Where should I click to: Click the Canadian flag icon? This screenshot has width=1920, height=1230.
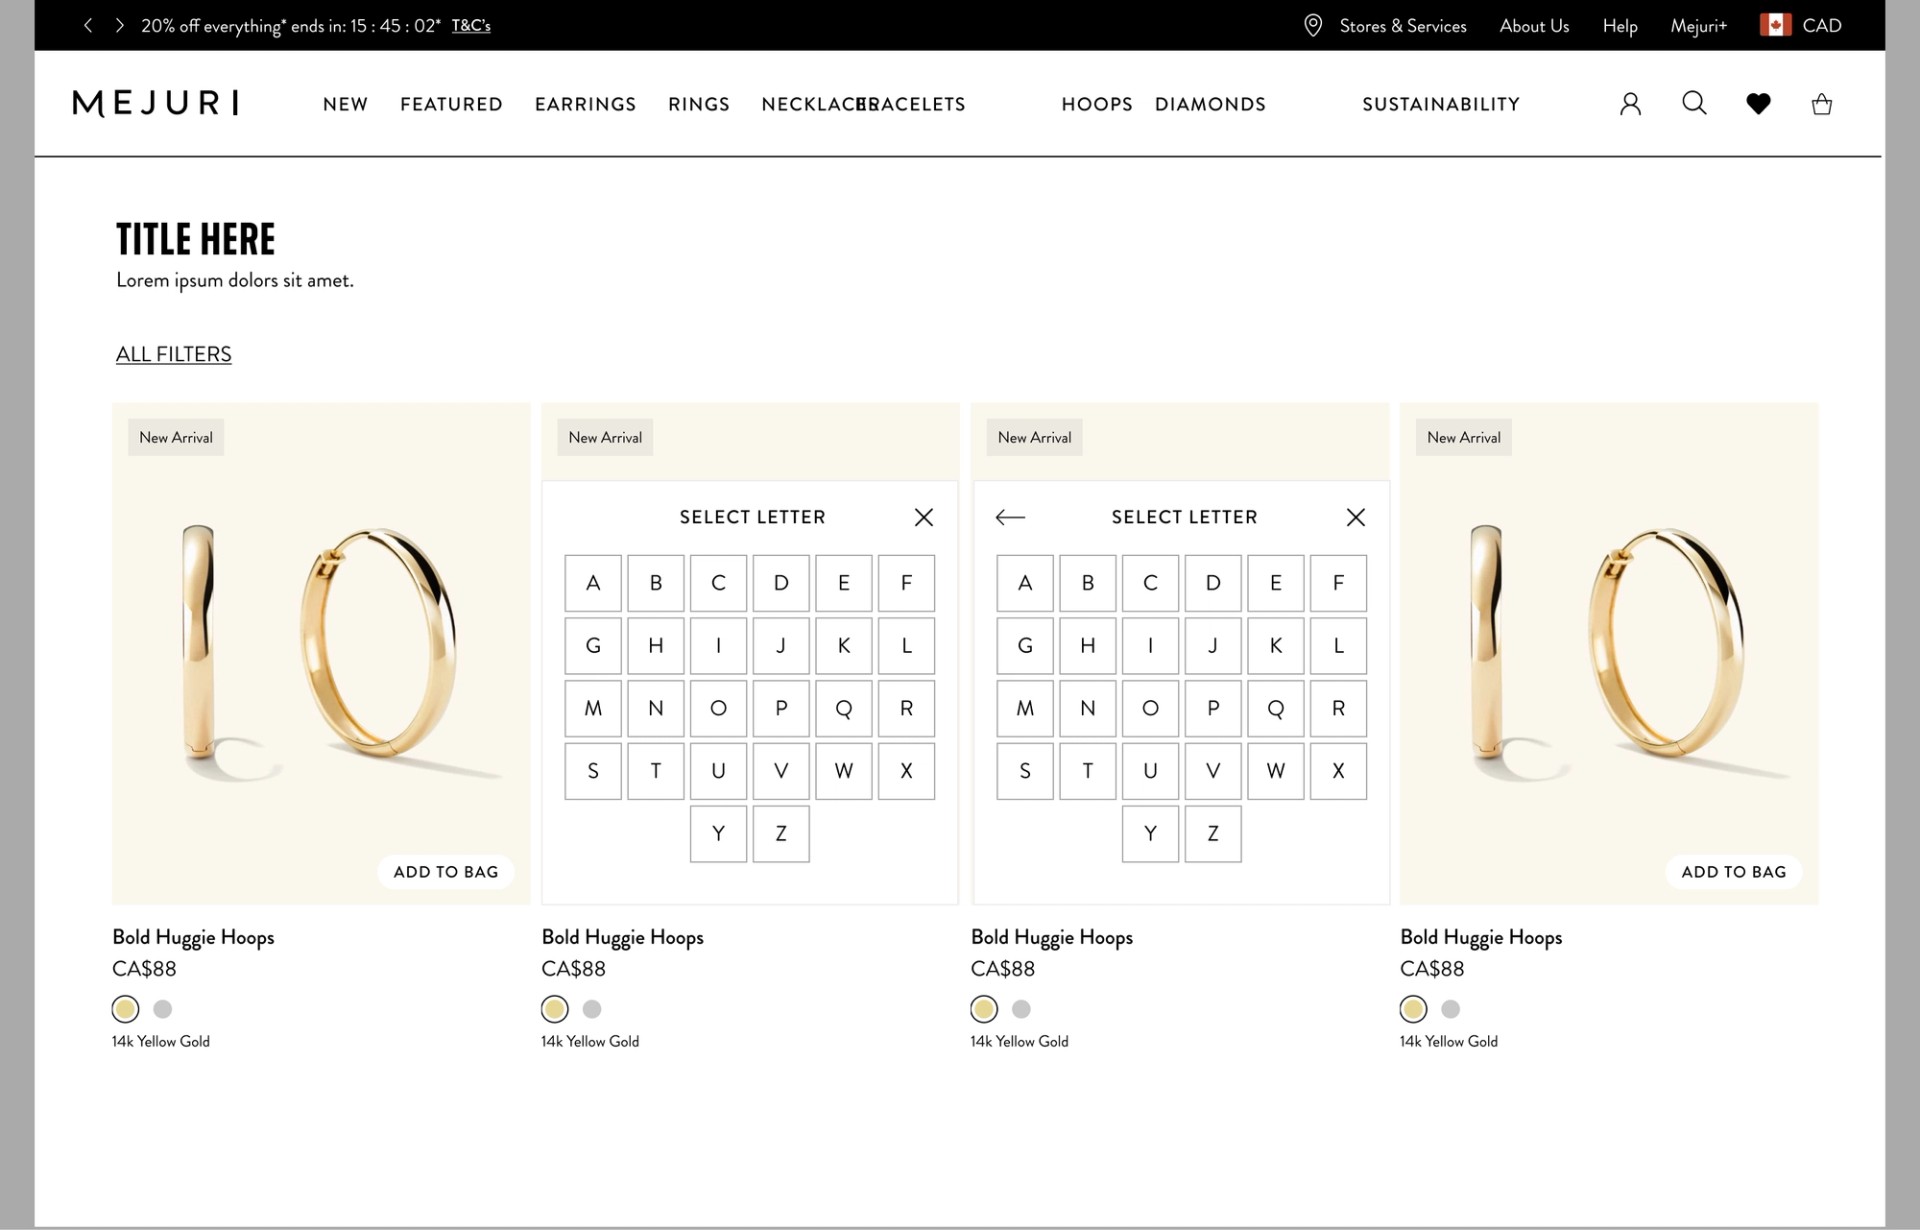click(x=1775, y=26)
